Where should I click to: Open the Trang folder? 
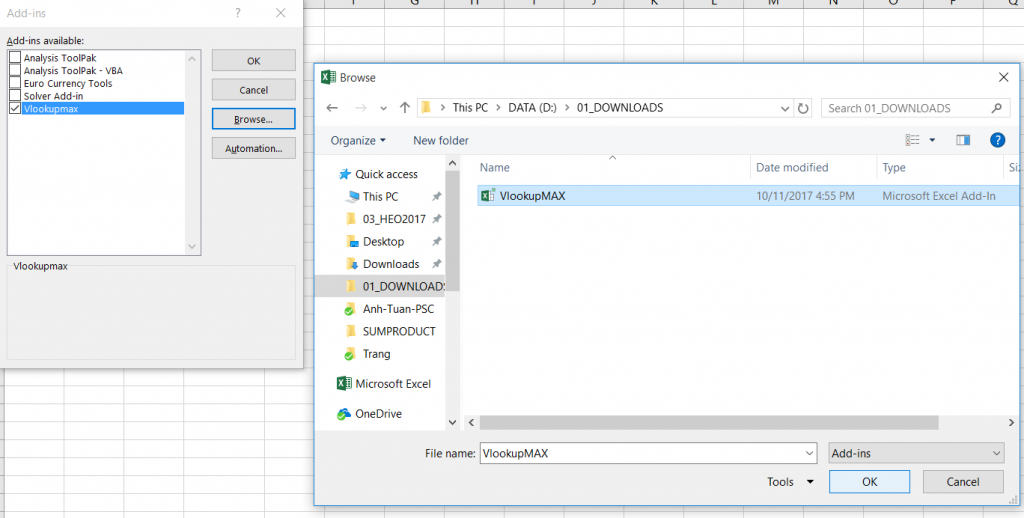[x=376, y=353]
